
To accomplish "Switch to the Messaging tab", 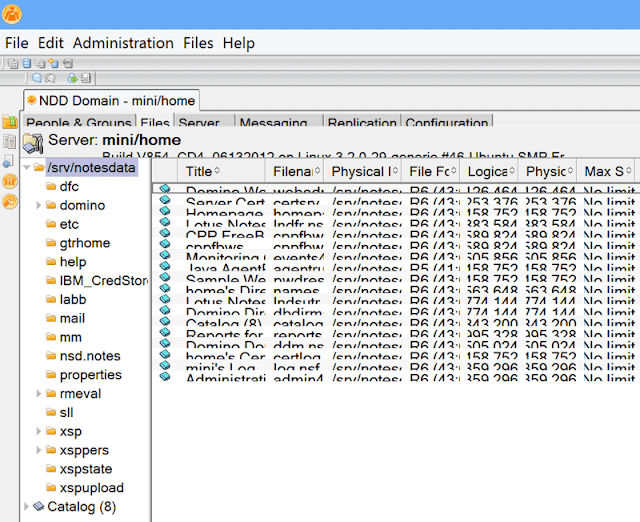I will [280, 121].
